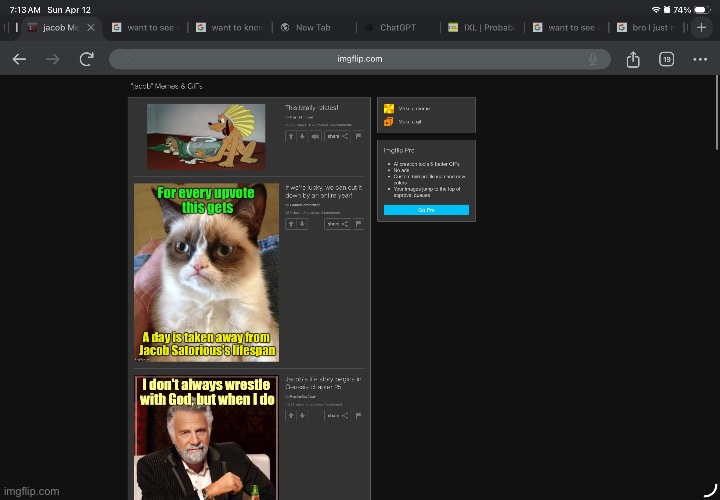Click the Make a meme pinwheel icon

[x=389, y=108]
